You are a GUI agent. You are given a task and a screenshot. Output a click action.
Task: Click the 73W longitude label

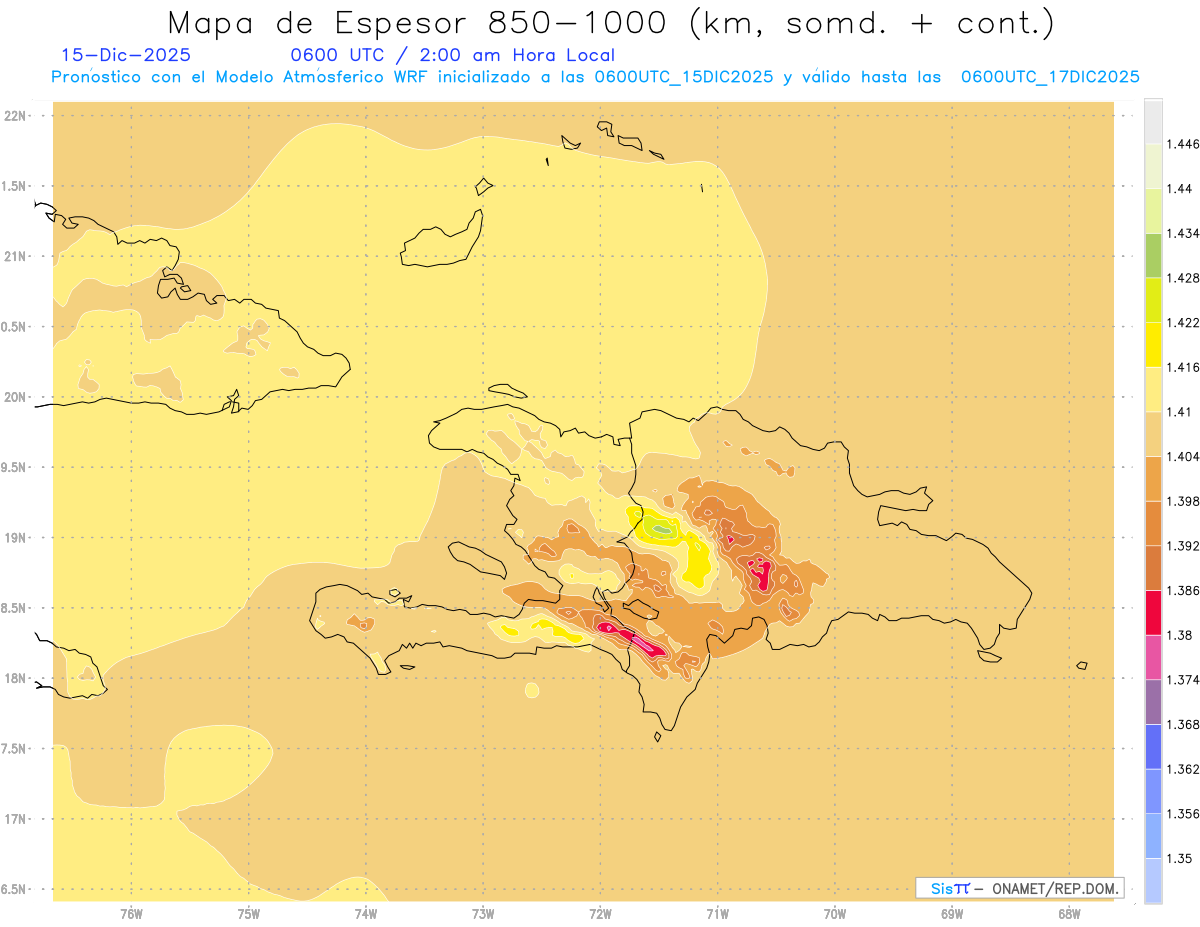point(483,913)
